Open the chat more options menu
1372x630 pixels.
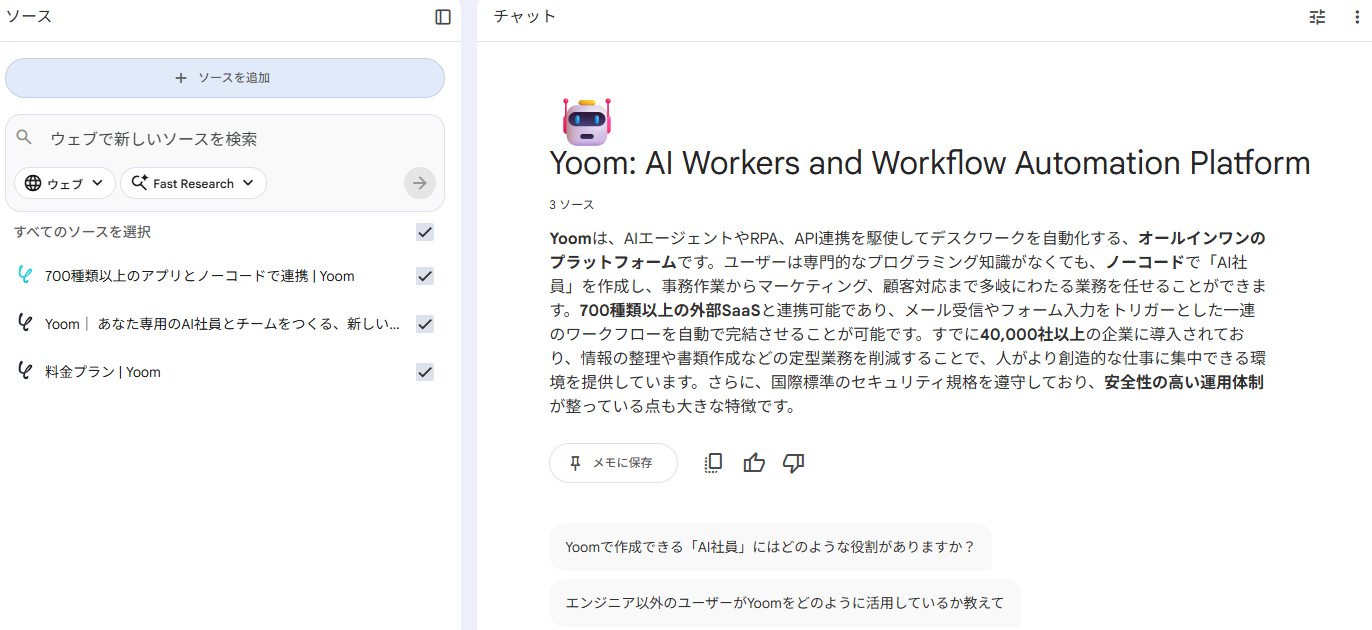pyautogui.click(x=1357, y=17)
